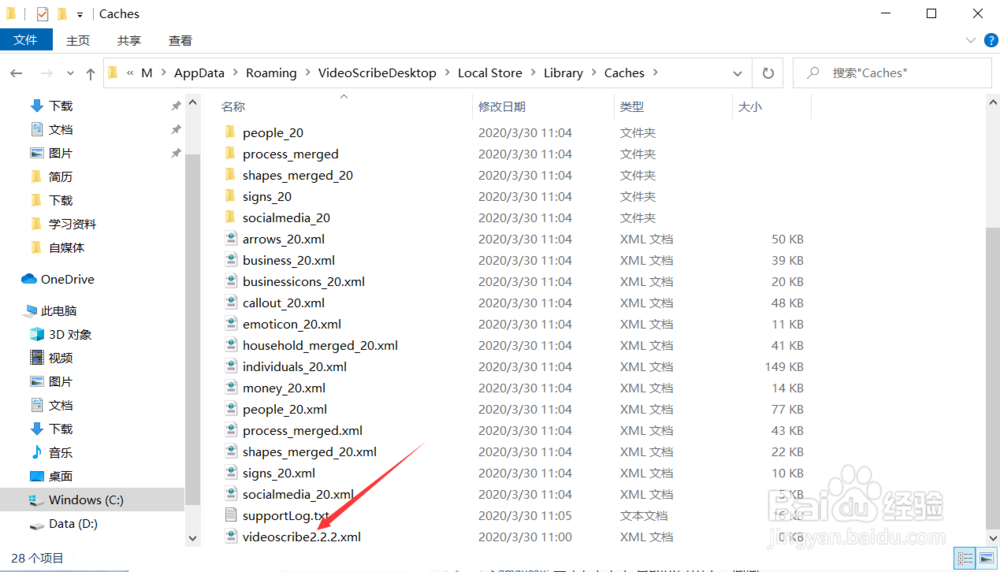Select callout_20.xml file
1000x572 pixels.
pyautogui.click(x=283, y=303)
